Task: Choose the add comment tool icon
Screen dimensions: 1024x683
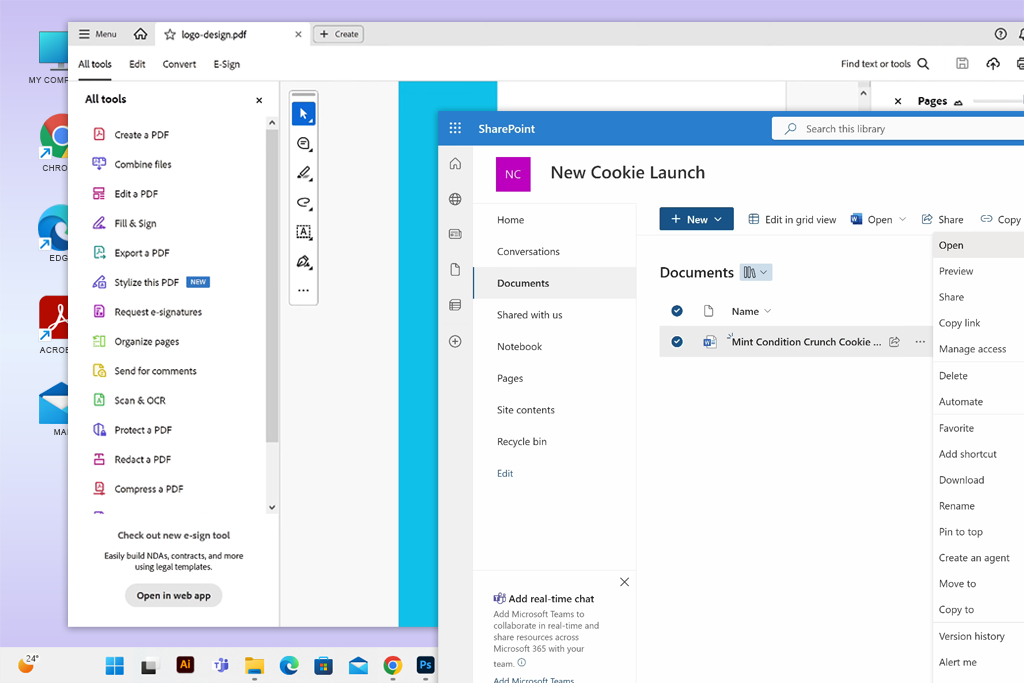Action: coord(304,144)
